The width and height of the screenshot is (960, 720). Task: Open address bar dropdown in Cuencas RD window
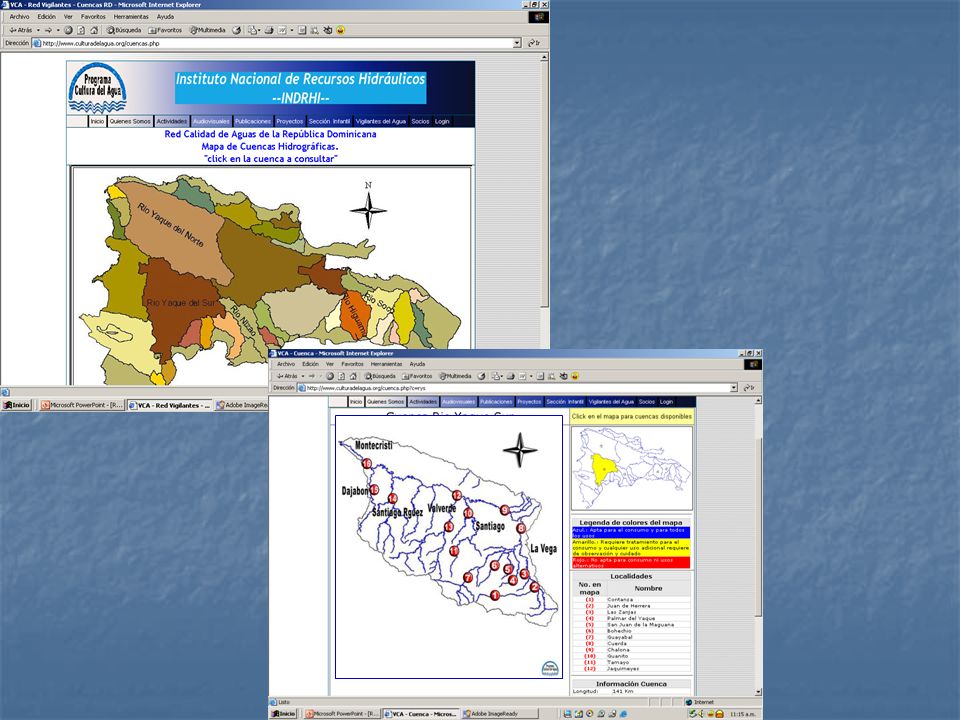[517, 43]
